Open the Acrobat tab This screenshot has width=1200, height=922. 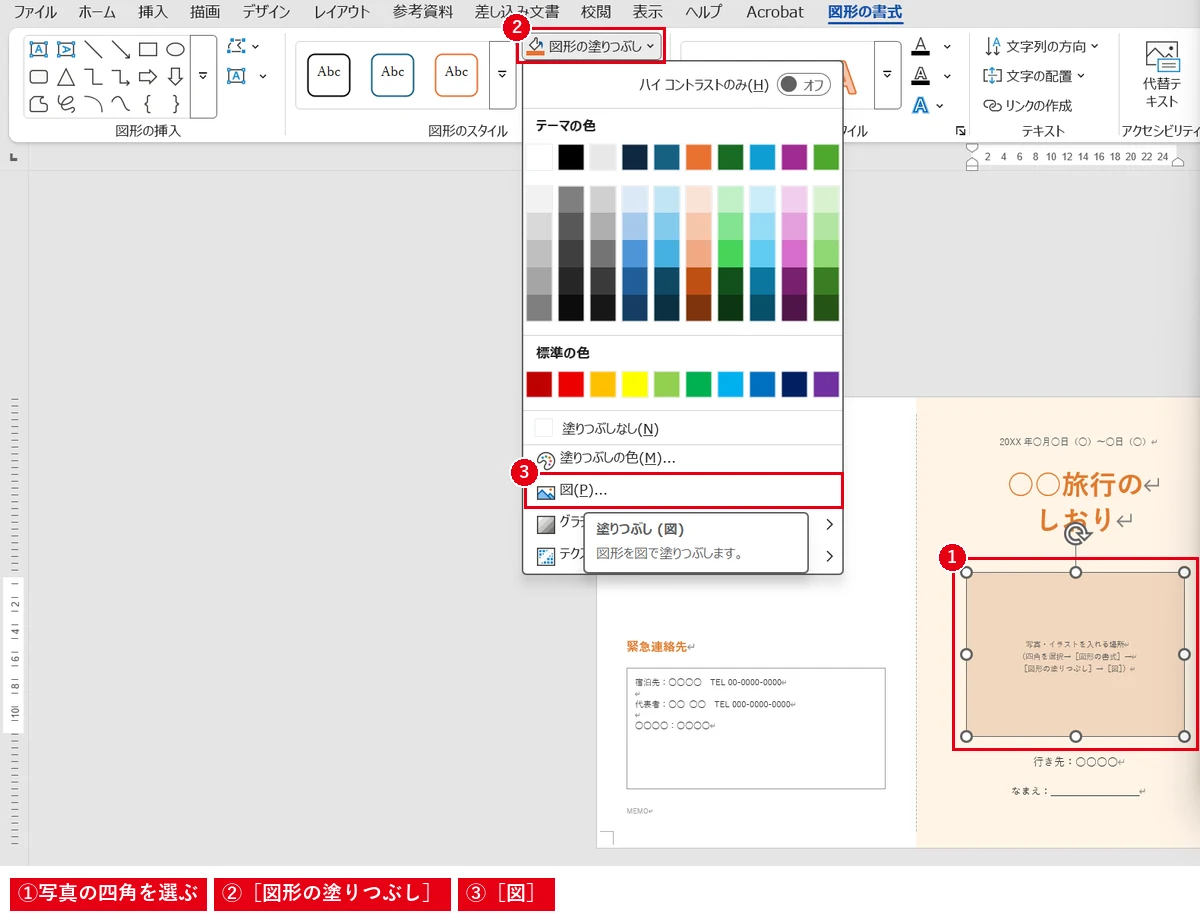coord(775,12)
